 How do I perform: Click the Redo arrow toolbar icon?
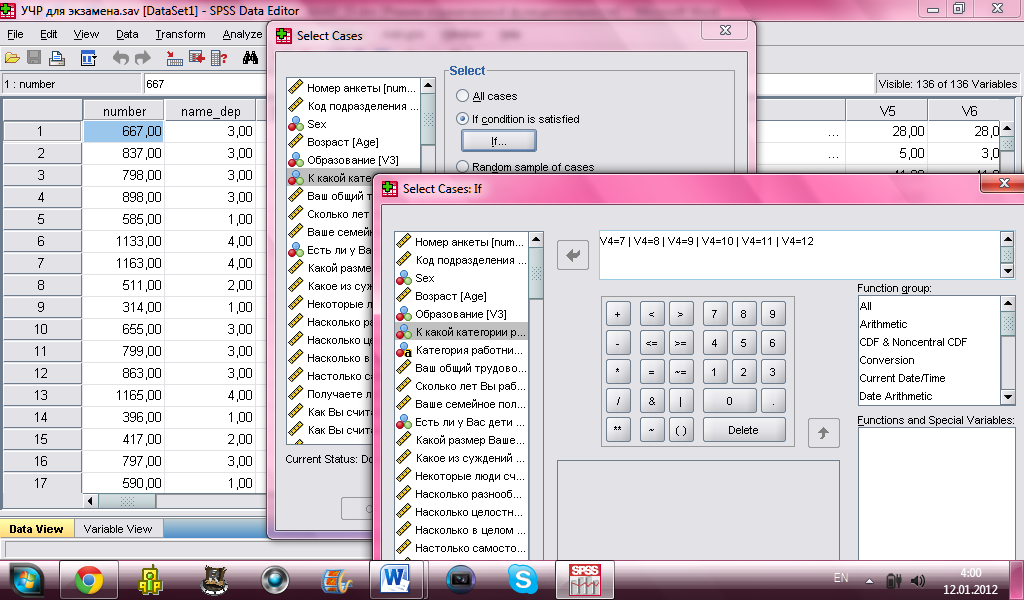[142, 59]
